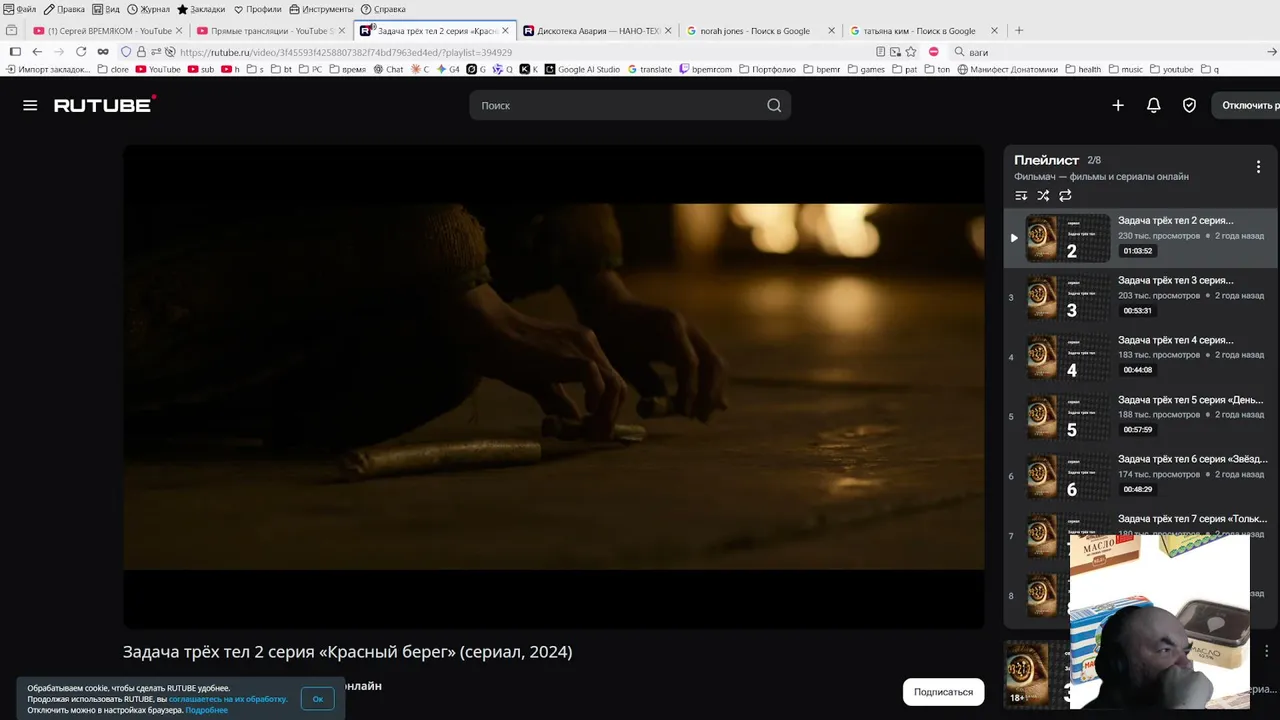Open the Правка menu

[64, 9]
